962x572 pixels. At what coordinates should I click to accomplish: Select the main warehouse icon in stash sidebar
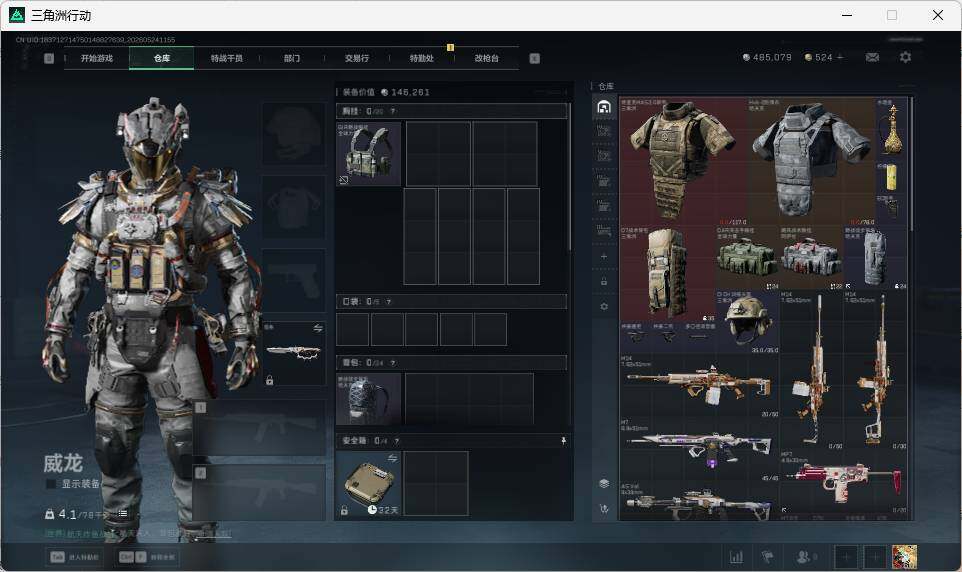604,107
